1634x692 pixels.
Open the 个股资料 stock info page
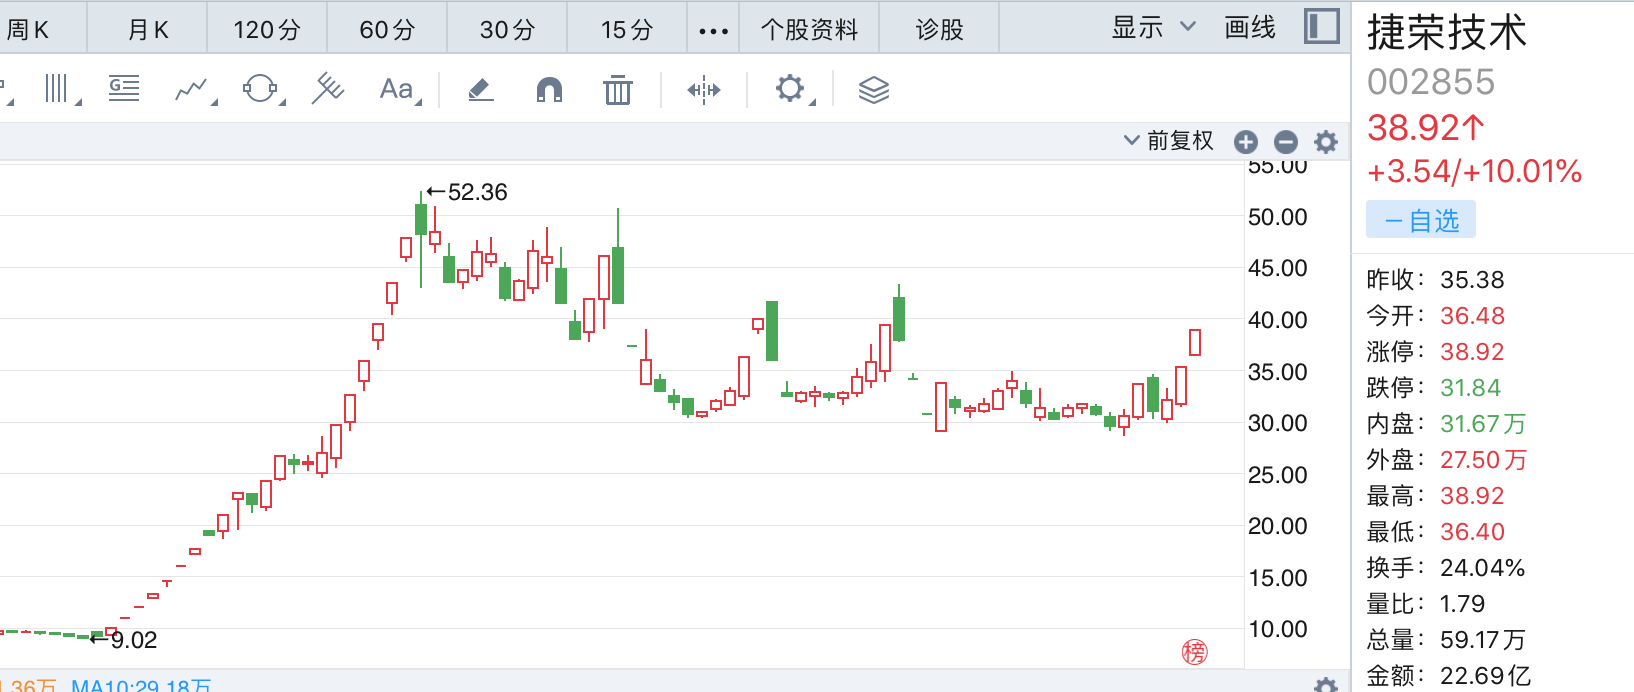809,30
